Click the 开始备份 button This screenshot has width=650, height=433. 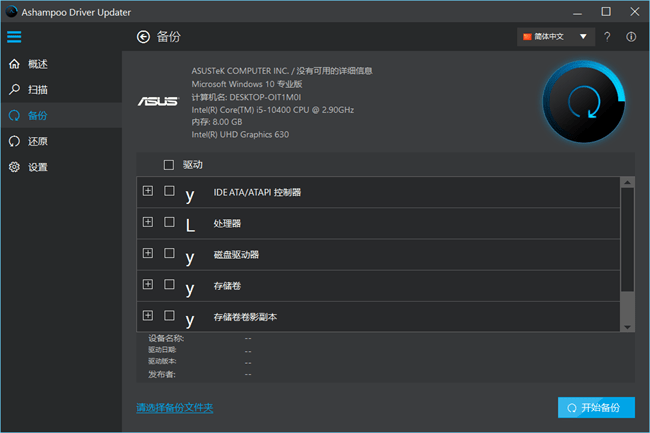click(x=596, y=408)
